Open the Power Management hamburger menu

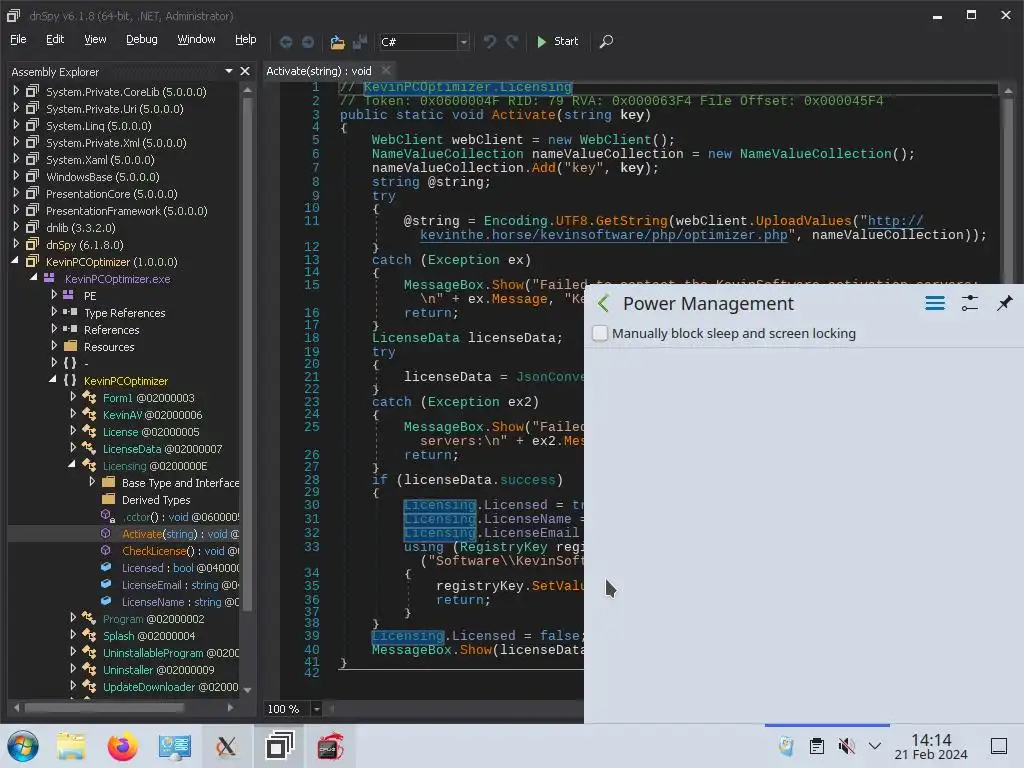tap(935, 303)
